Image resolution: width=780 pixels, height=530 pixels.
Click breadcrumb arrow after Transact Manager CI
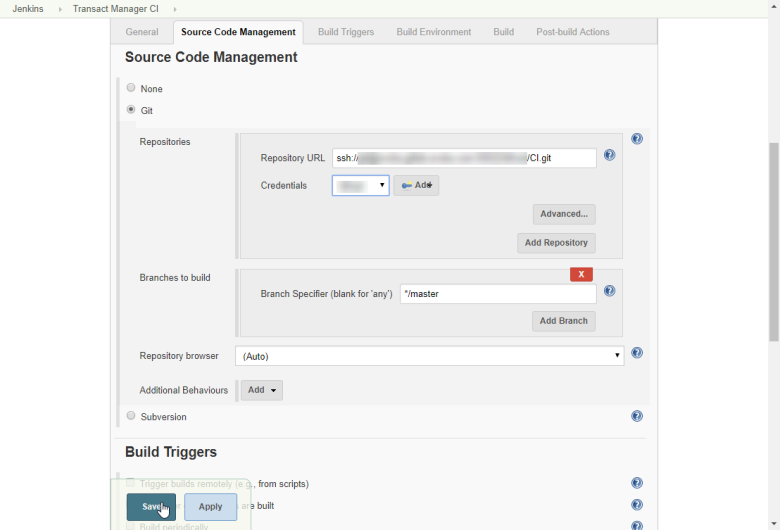pyautogui.click(x=175, y=9)
